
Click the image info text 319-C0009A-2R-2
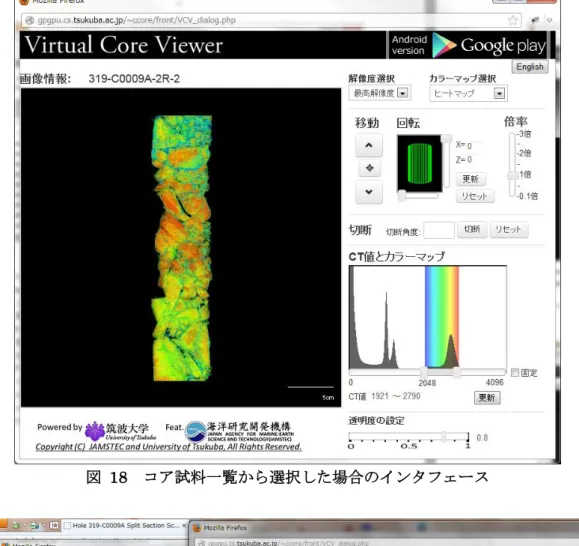134,79
